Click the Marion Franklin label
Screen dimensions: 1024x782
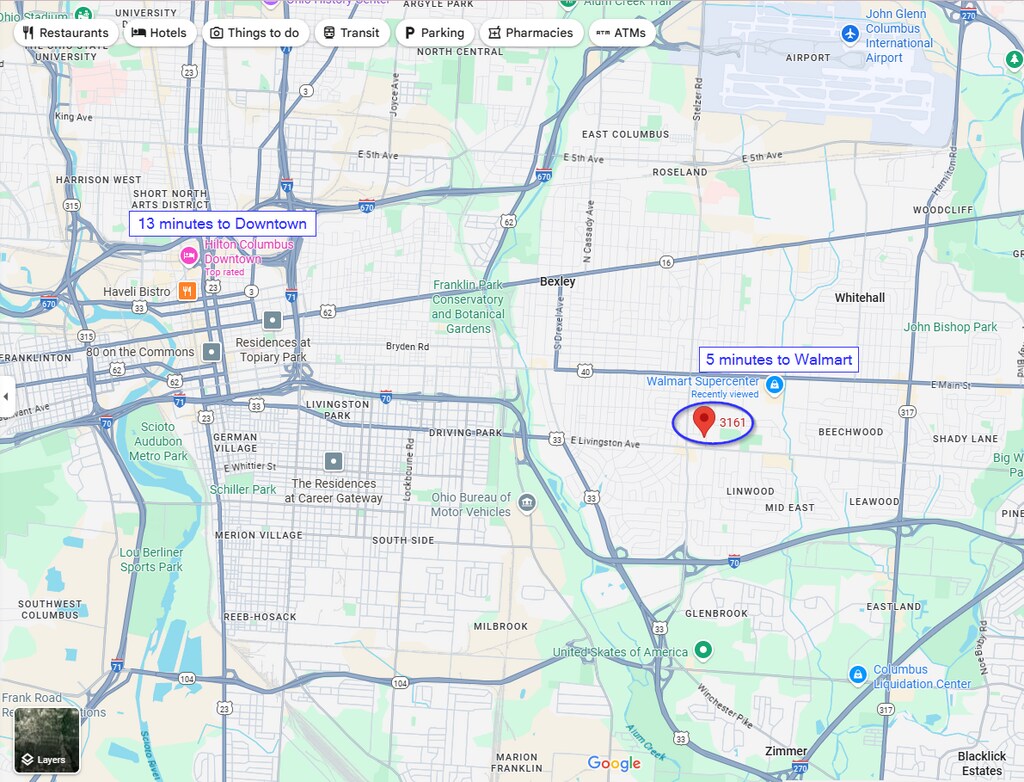(517, 762)
